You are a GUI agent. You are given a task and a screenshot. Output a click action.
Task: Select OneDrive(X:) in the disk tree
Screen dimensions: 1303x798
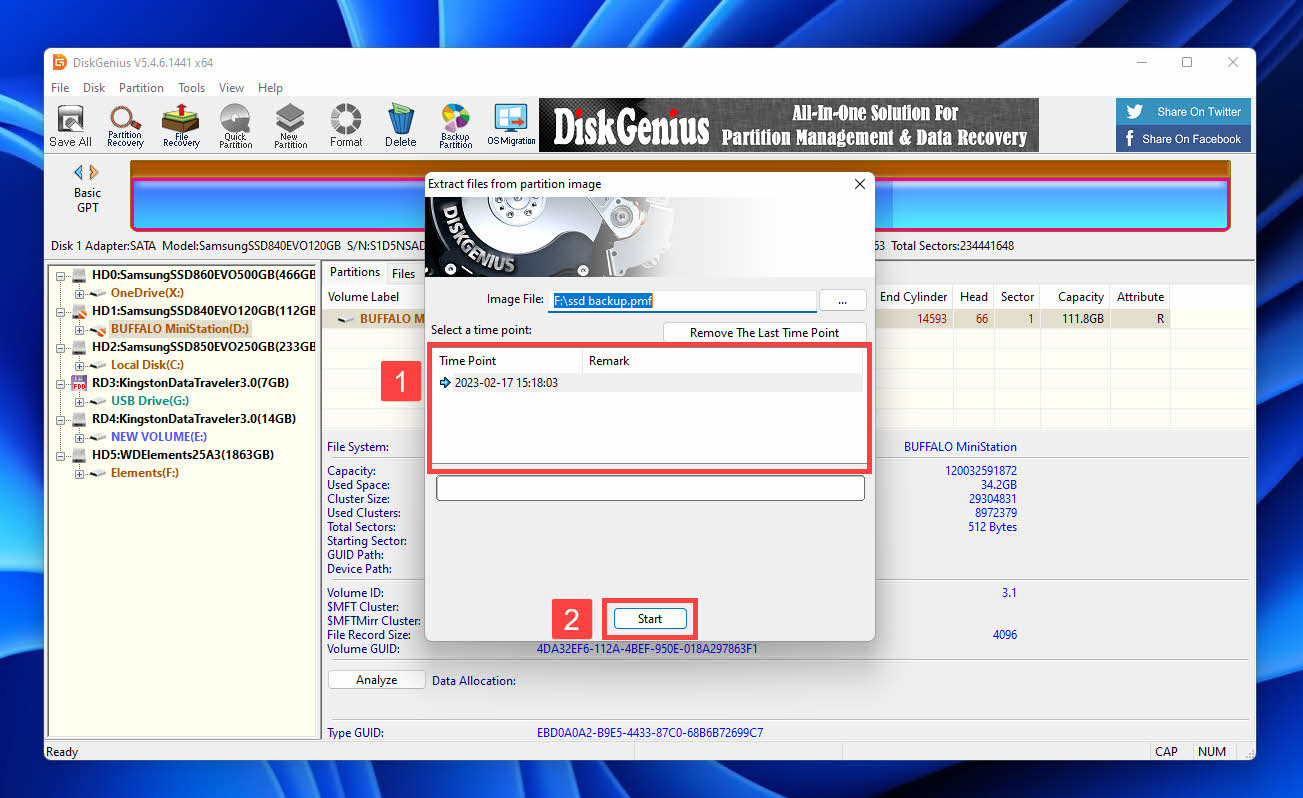pyautogui.click(x=147, y=293)
